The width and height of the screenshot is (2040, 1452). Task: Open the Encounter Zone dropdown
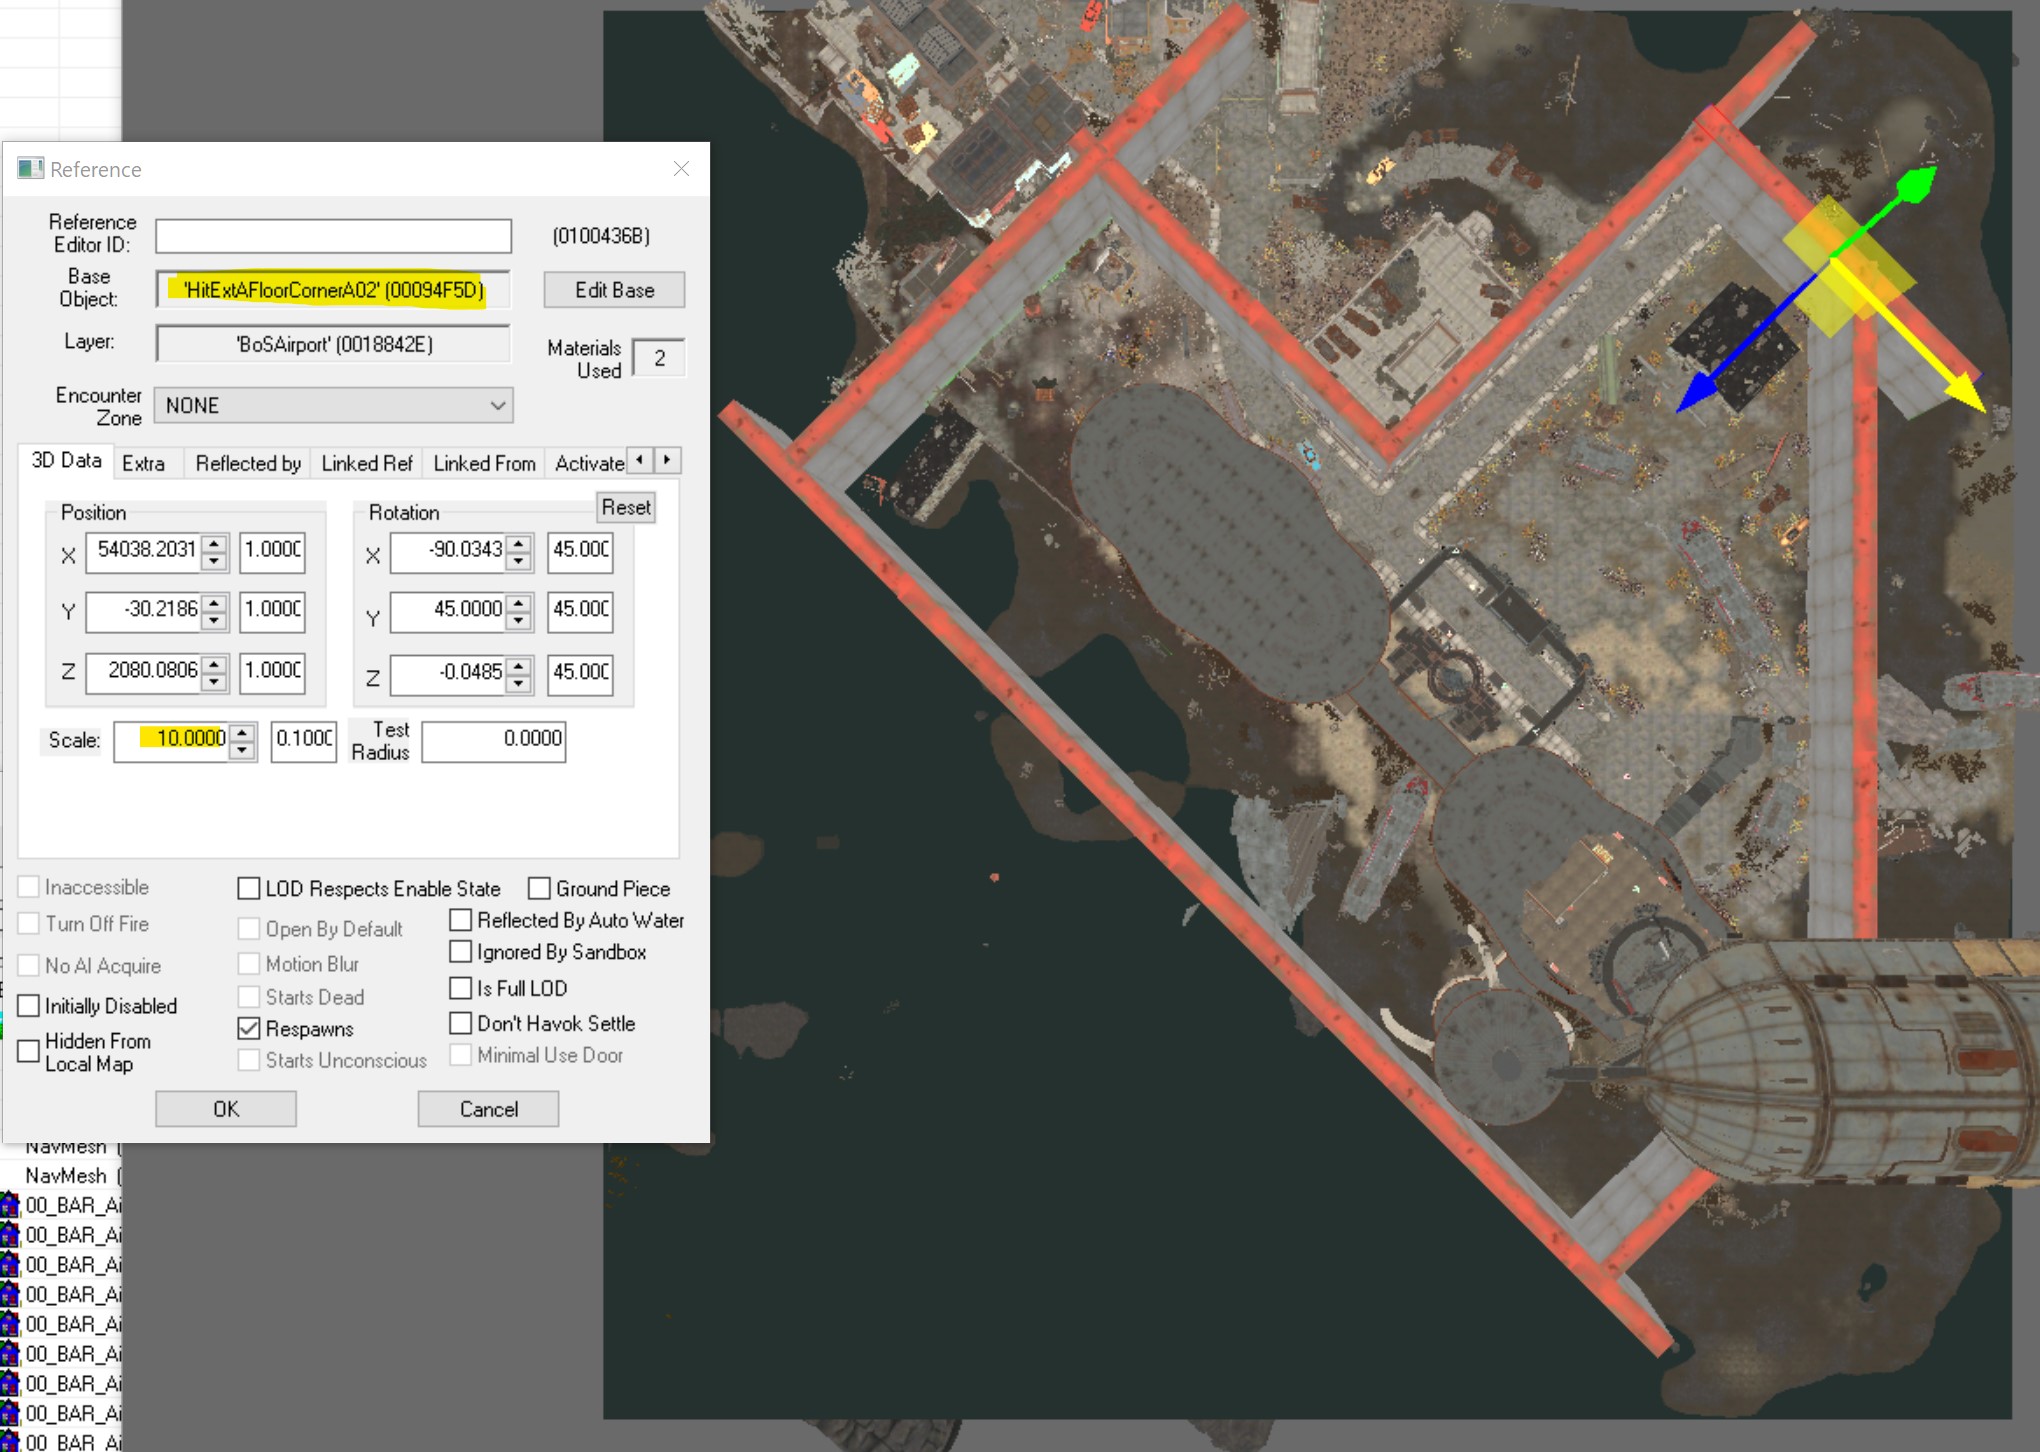pyautogui.click(x=497, y=405)
